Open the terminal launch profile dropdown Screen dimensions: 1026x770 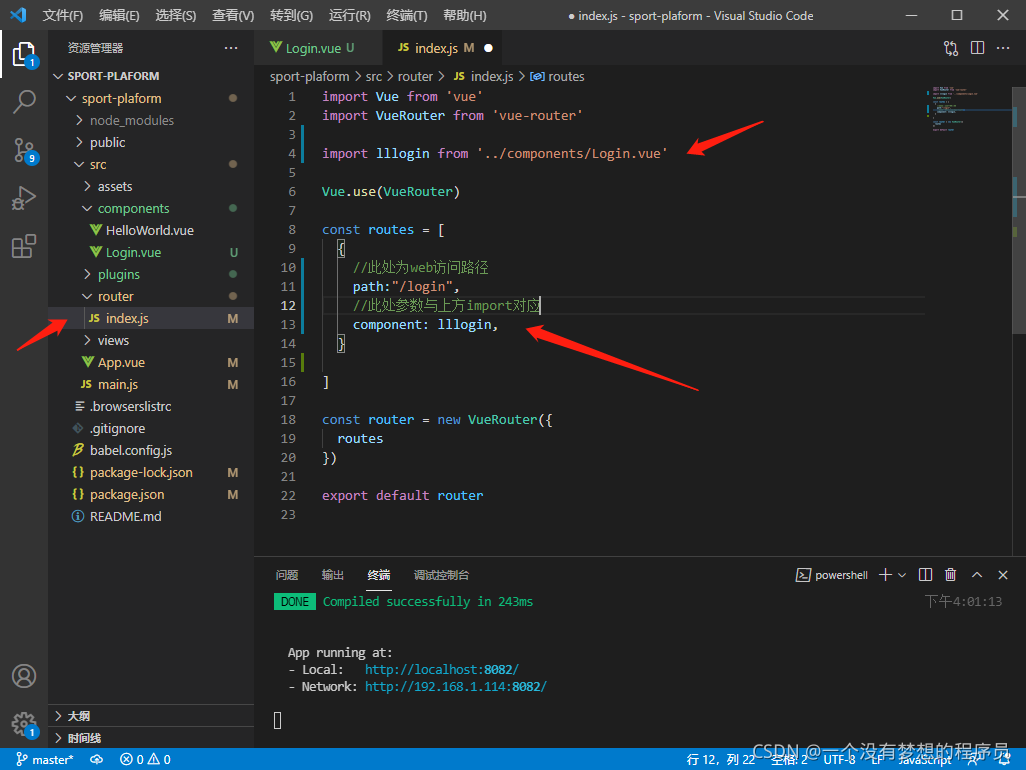coord(902,574)
